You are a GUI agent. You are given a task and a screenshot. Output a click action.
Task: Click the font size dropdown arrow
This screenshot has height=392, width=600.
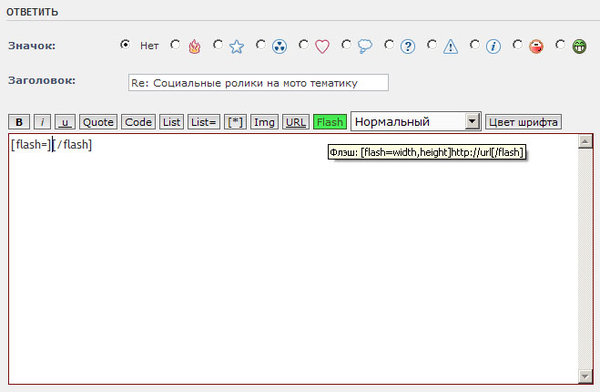pos(473,122)
